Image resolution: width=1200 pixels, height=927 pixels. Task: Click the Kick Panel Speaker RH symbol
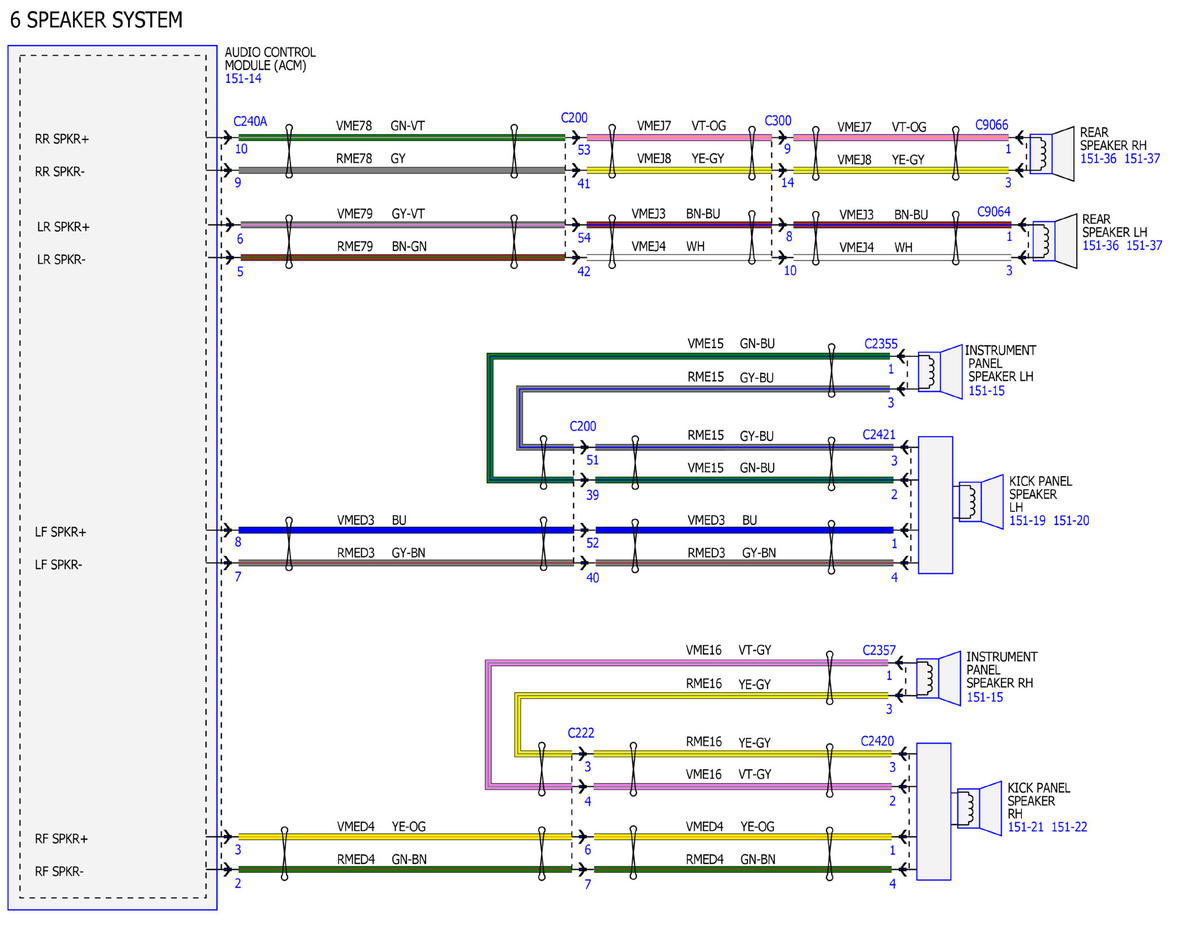[979, 807]
